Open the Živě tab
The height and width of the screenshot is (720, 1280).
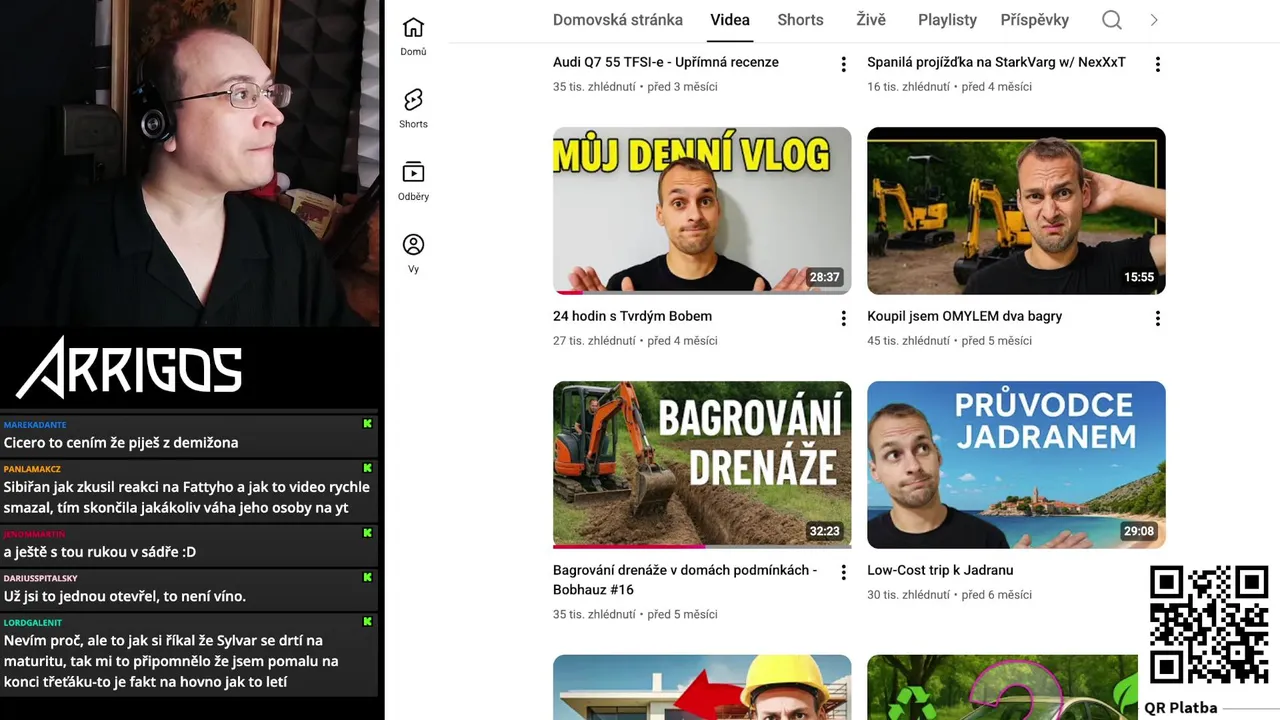871,20
